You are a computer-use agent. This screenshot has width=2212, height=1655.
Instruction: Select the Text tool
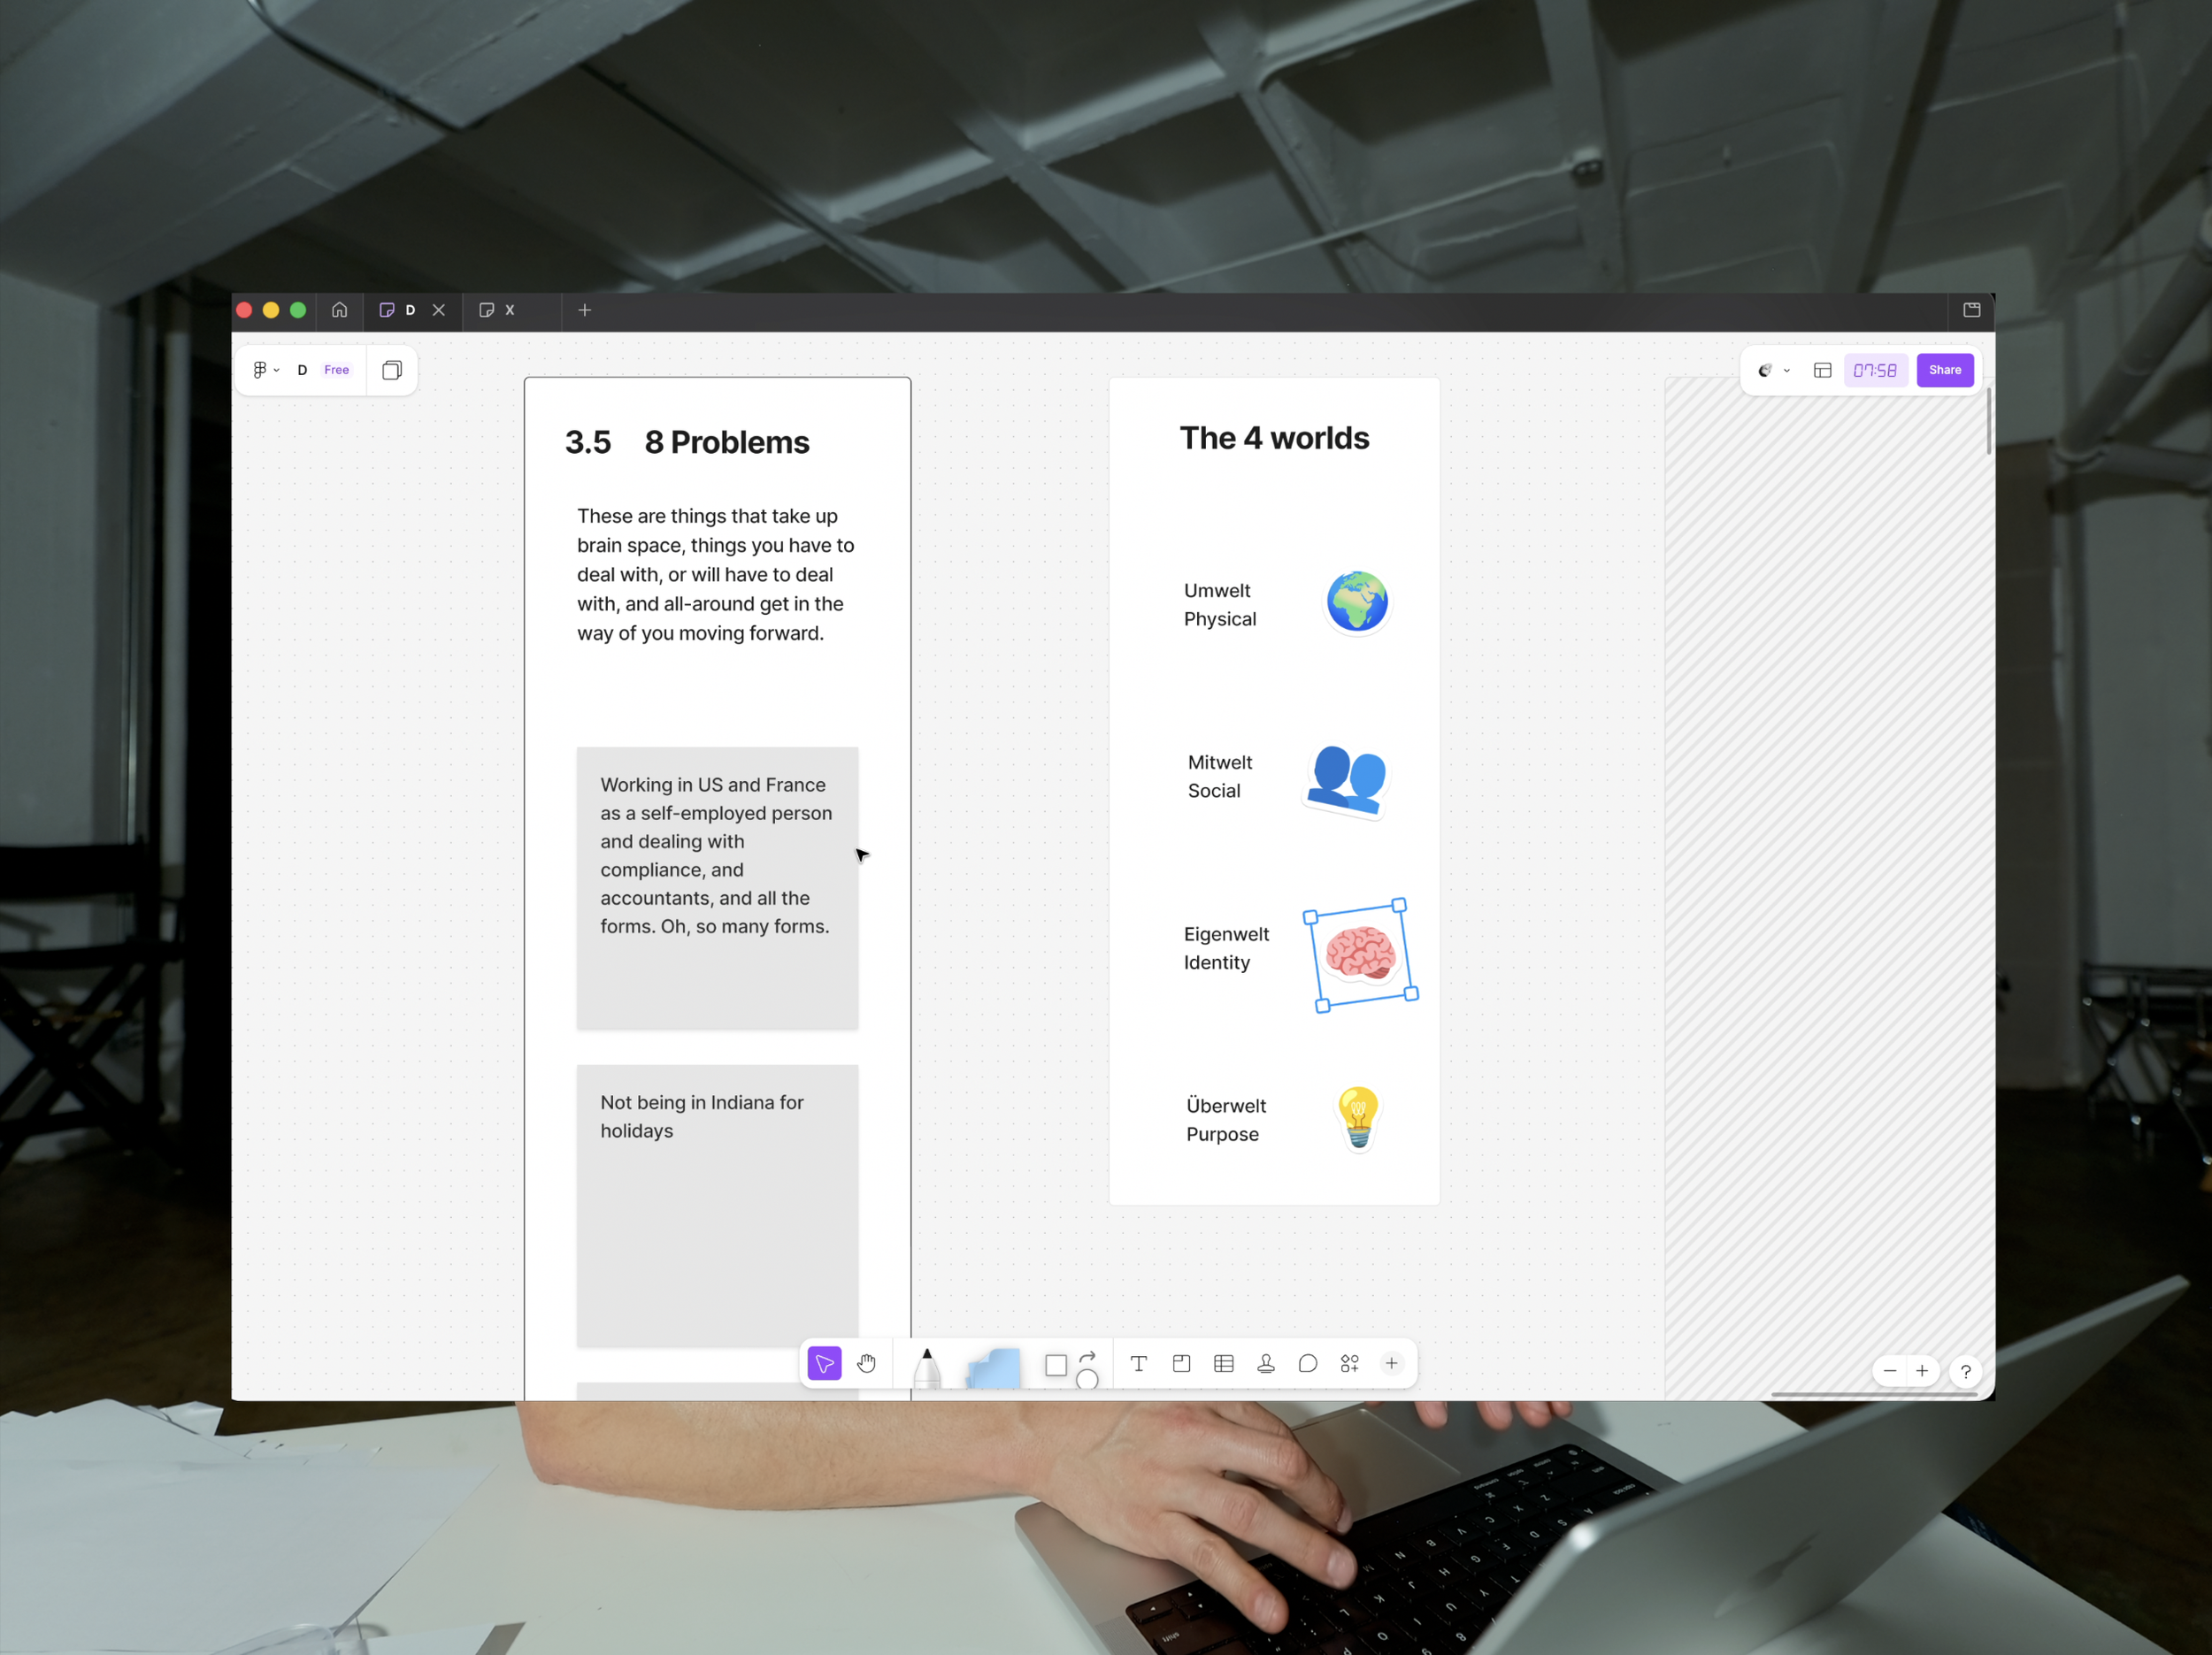pos(1138,1363)
